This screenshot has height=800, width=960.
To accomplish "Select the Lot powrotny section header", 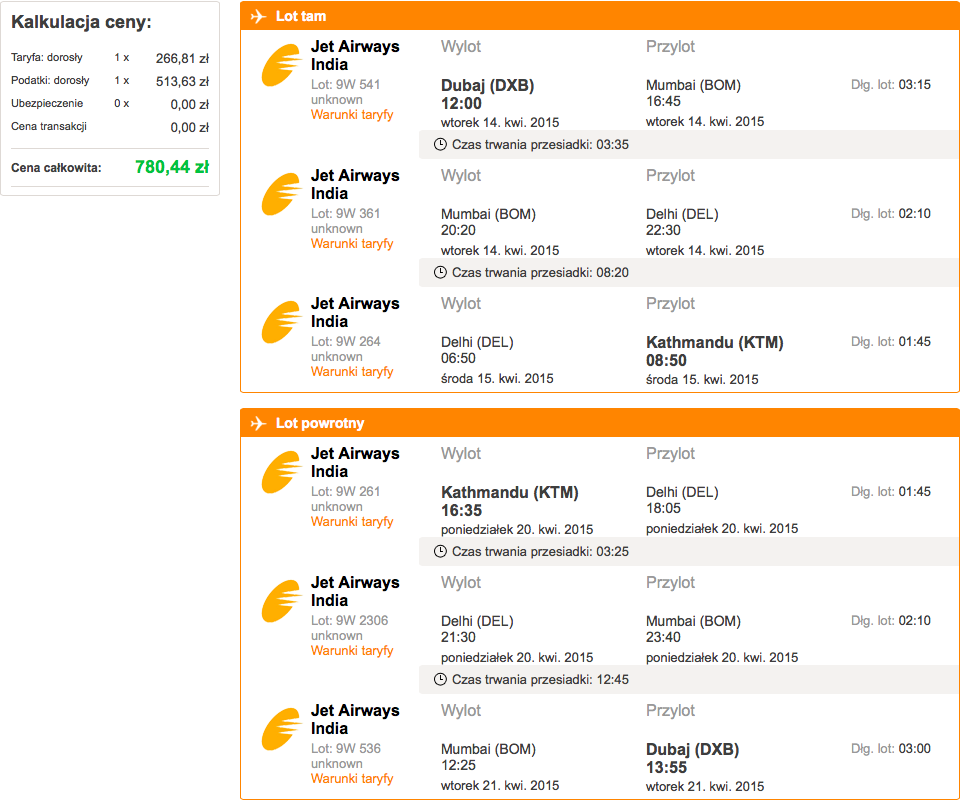I will tap(599, 423).
